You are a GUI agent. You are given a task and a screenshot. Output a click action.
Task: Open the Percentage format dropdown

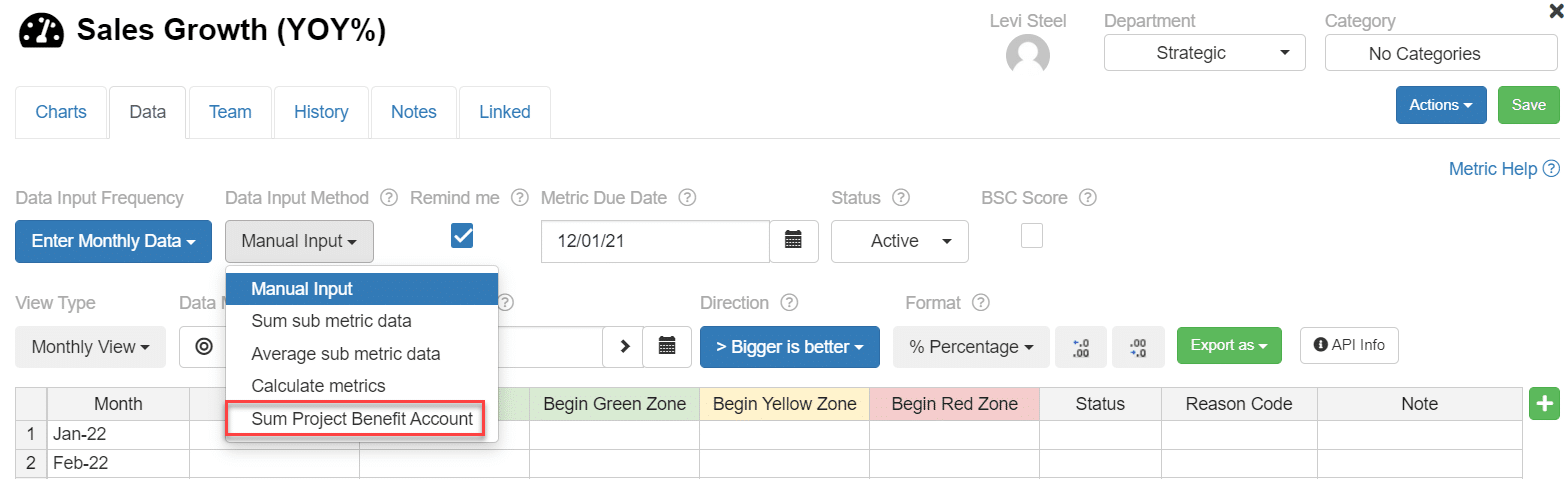tap(971, 346)
